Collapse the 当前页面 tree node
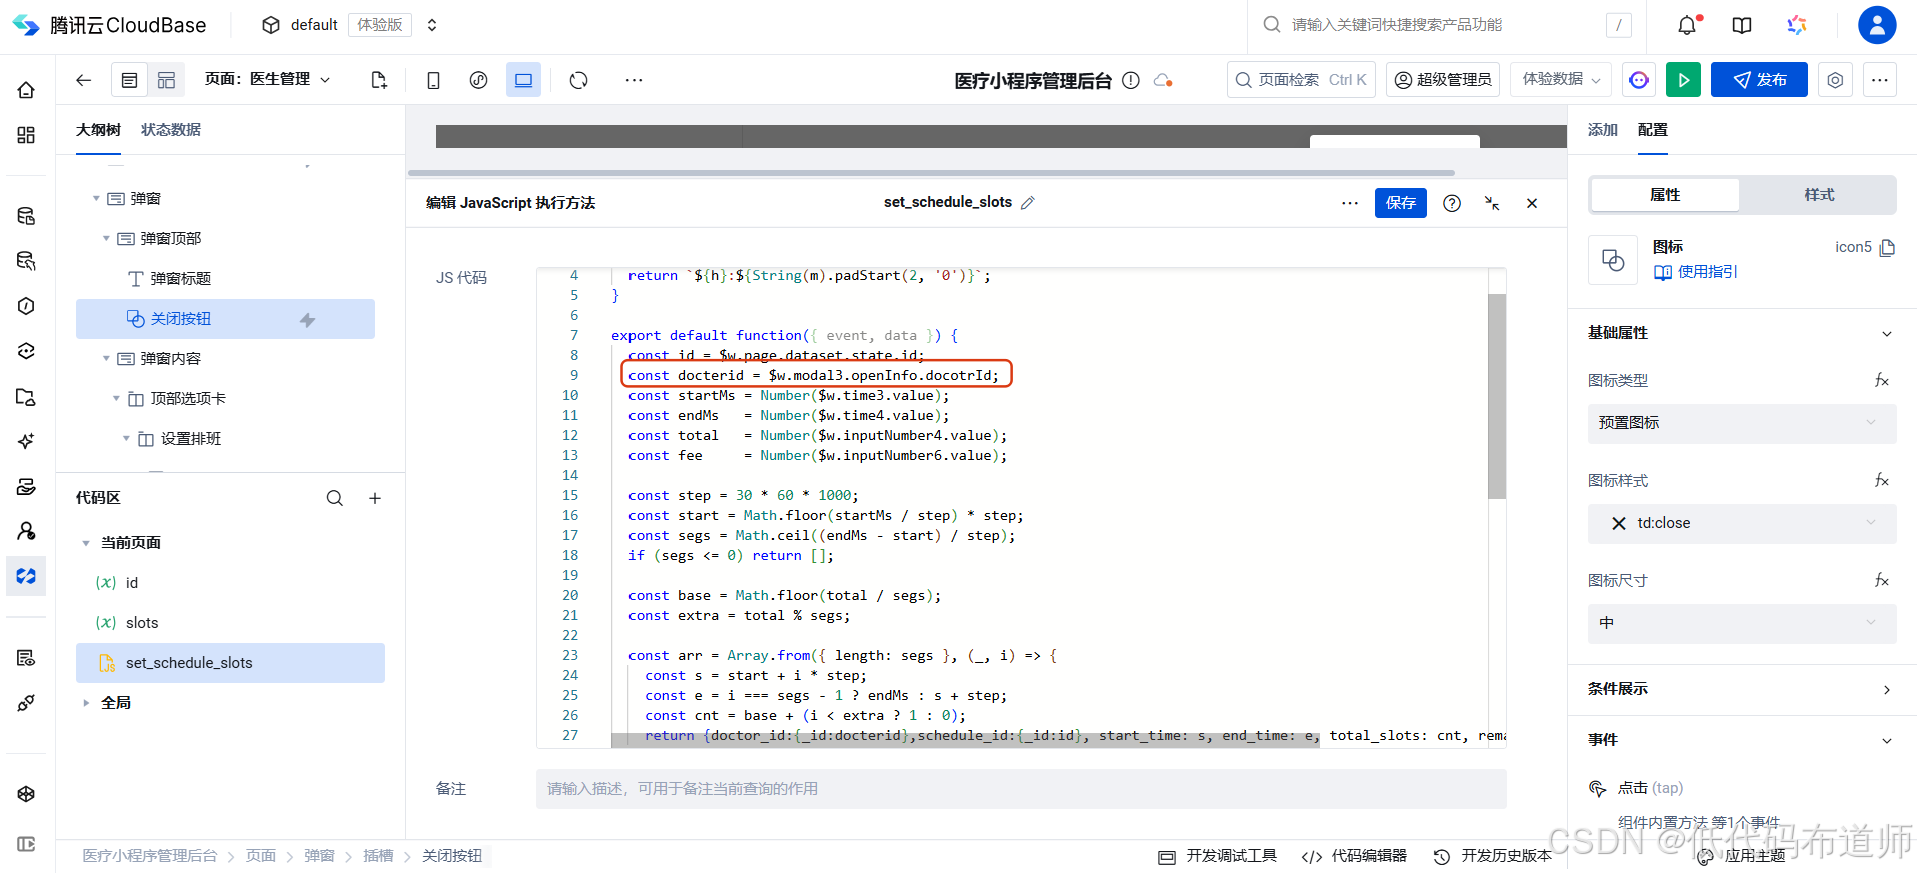 pos(86,543)
